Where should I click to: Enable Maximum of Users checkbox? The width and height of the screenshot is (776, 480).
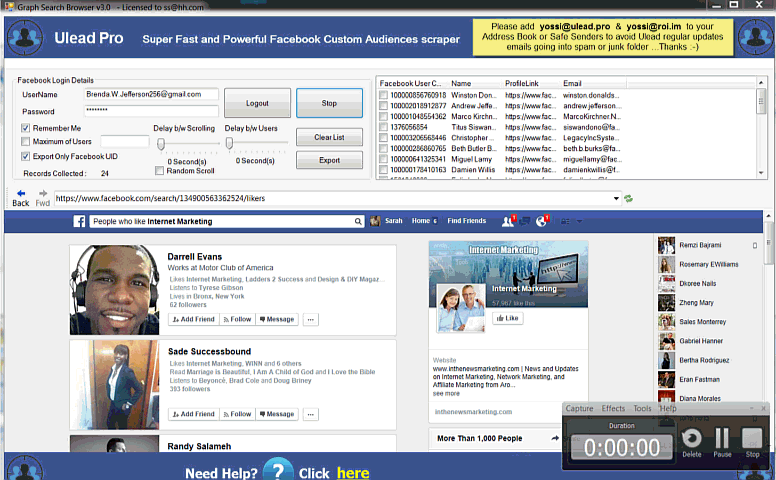point(25,142)
